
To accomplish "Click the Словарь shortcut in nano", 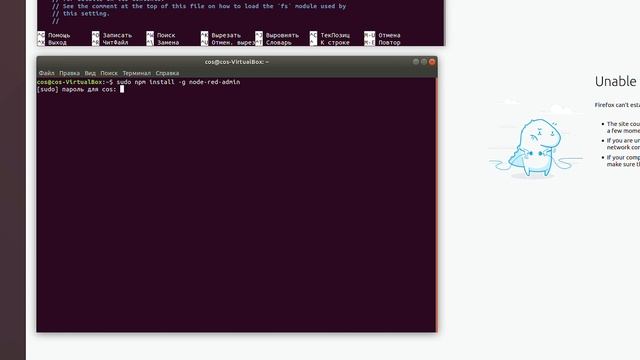I will 273,42.
